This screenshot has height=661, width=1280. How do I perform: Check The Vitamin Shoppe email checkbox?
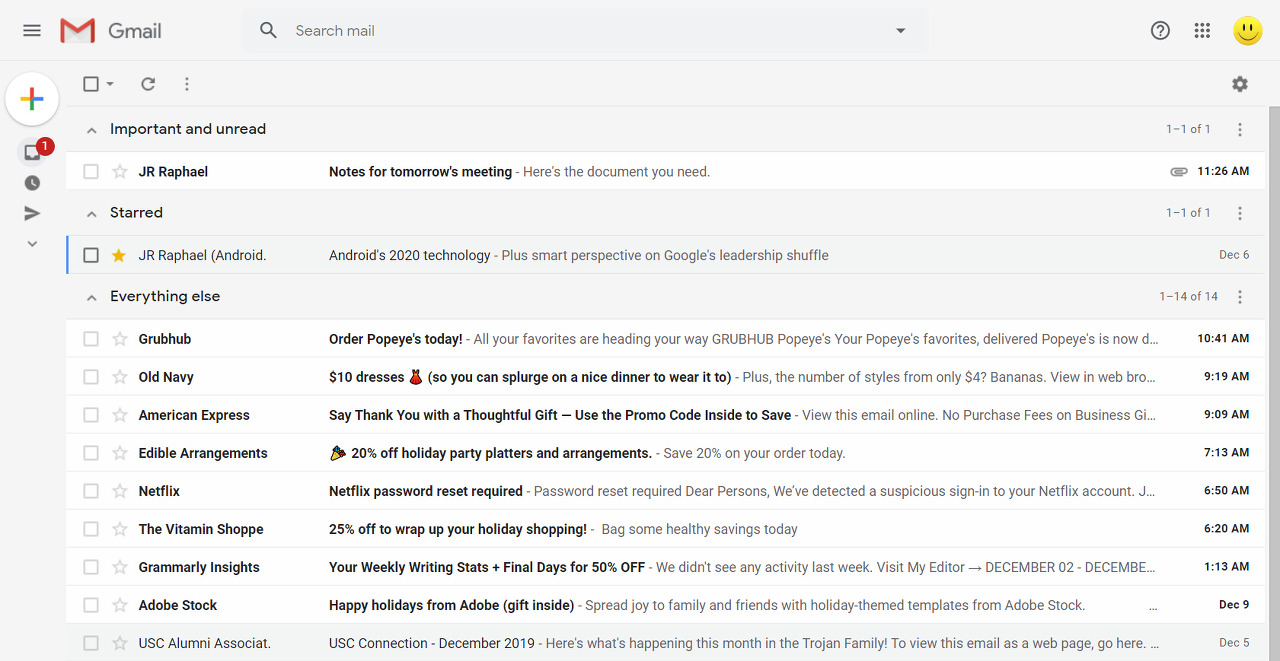91,529
